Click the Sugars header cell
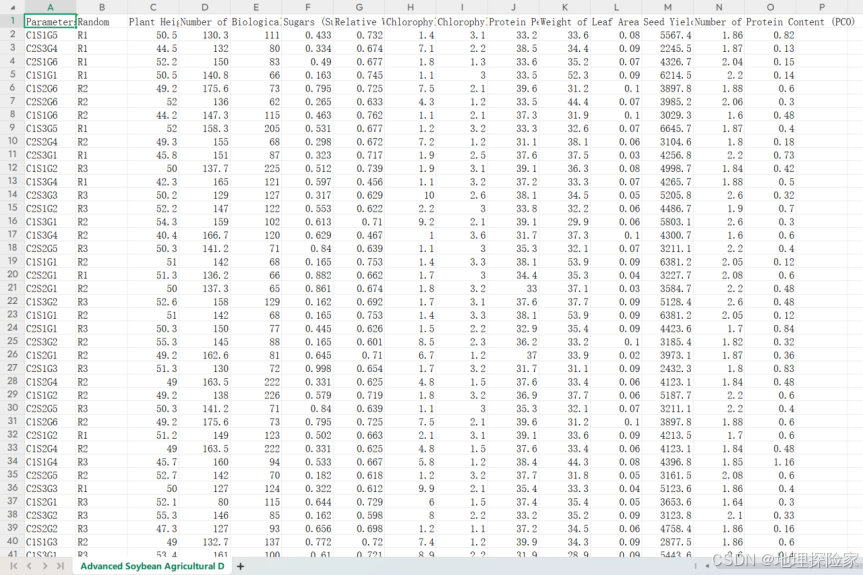The image size is (863, 575). click(x=308, y=21)
